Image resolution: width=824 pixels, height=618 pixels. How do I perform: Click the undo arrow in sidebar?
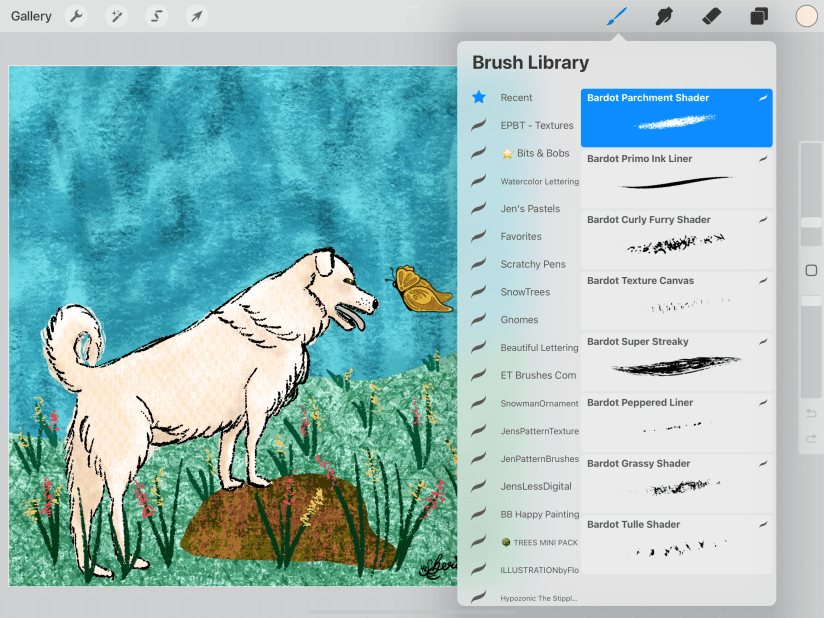pos(811,414)
